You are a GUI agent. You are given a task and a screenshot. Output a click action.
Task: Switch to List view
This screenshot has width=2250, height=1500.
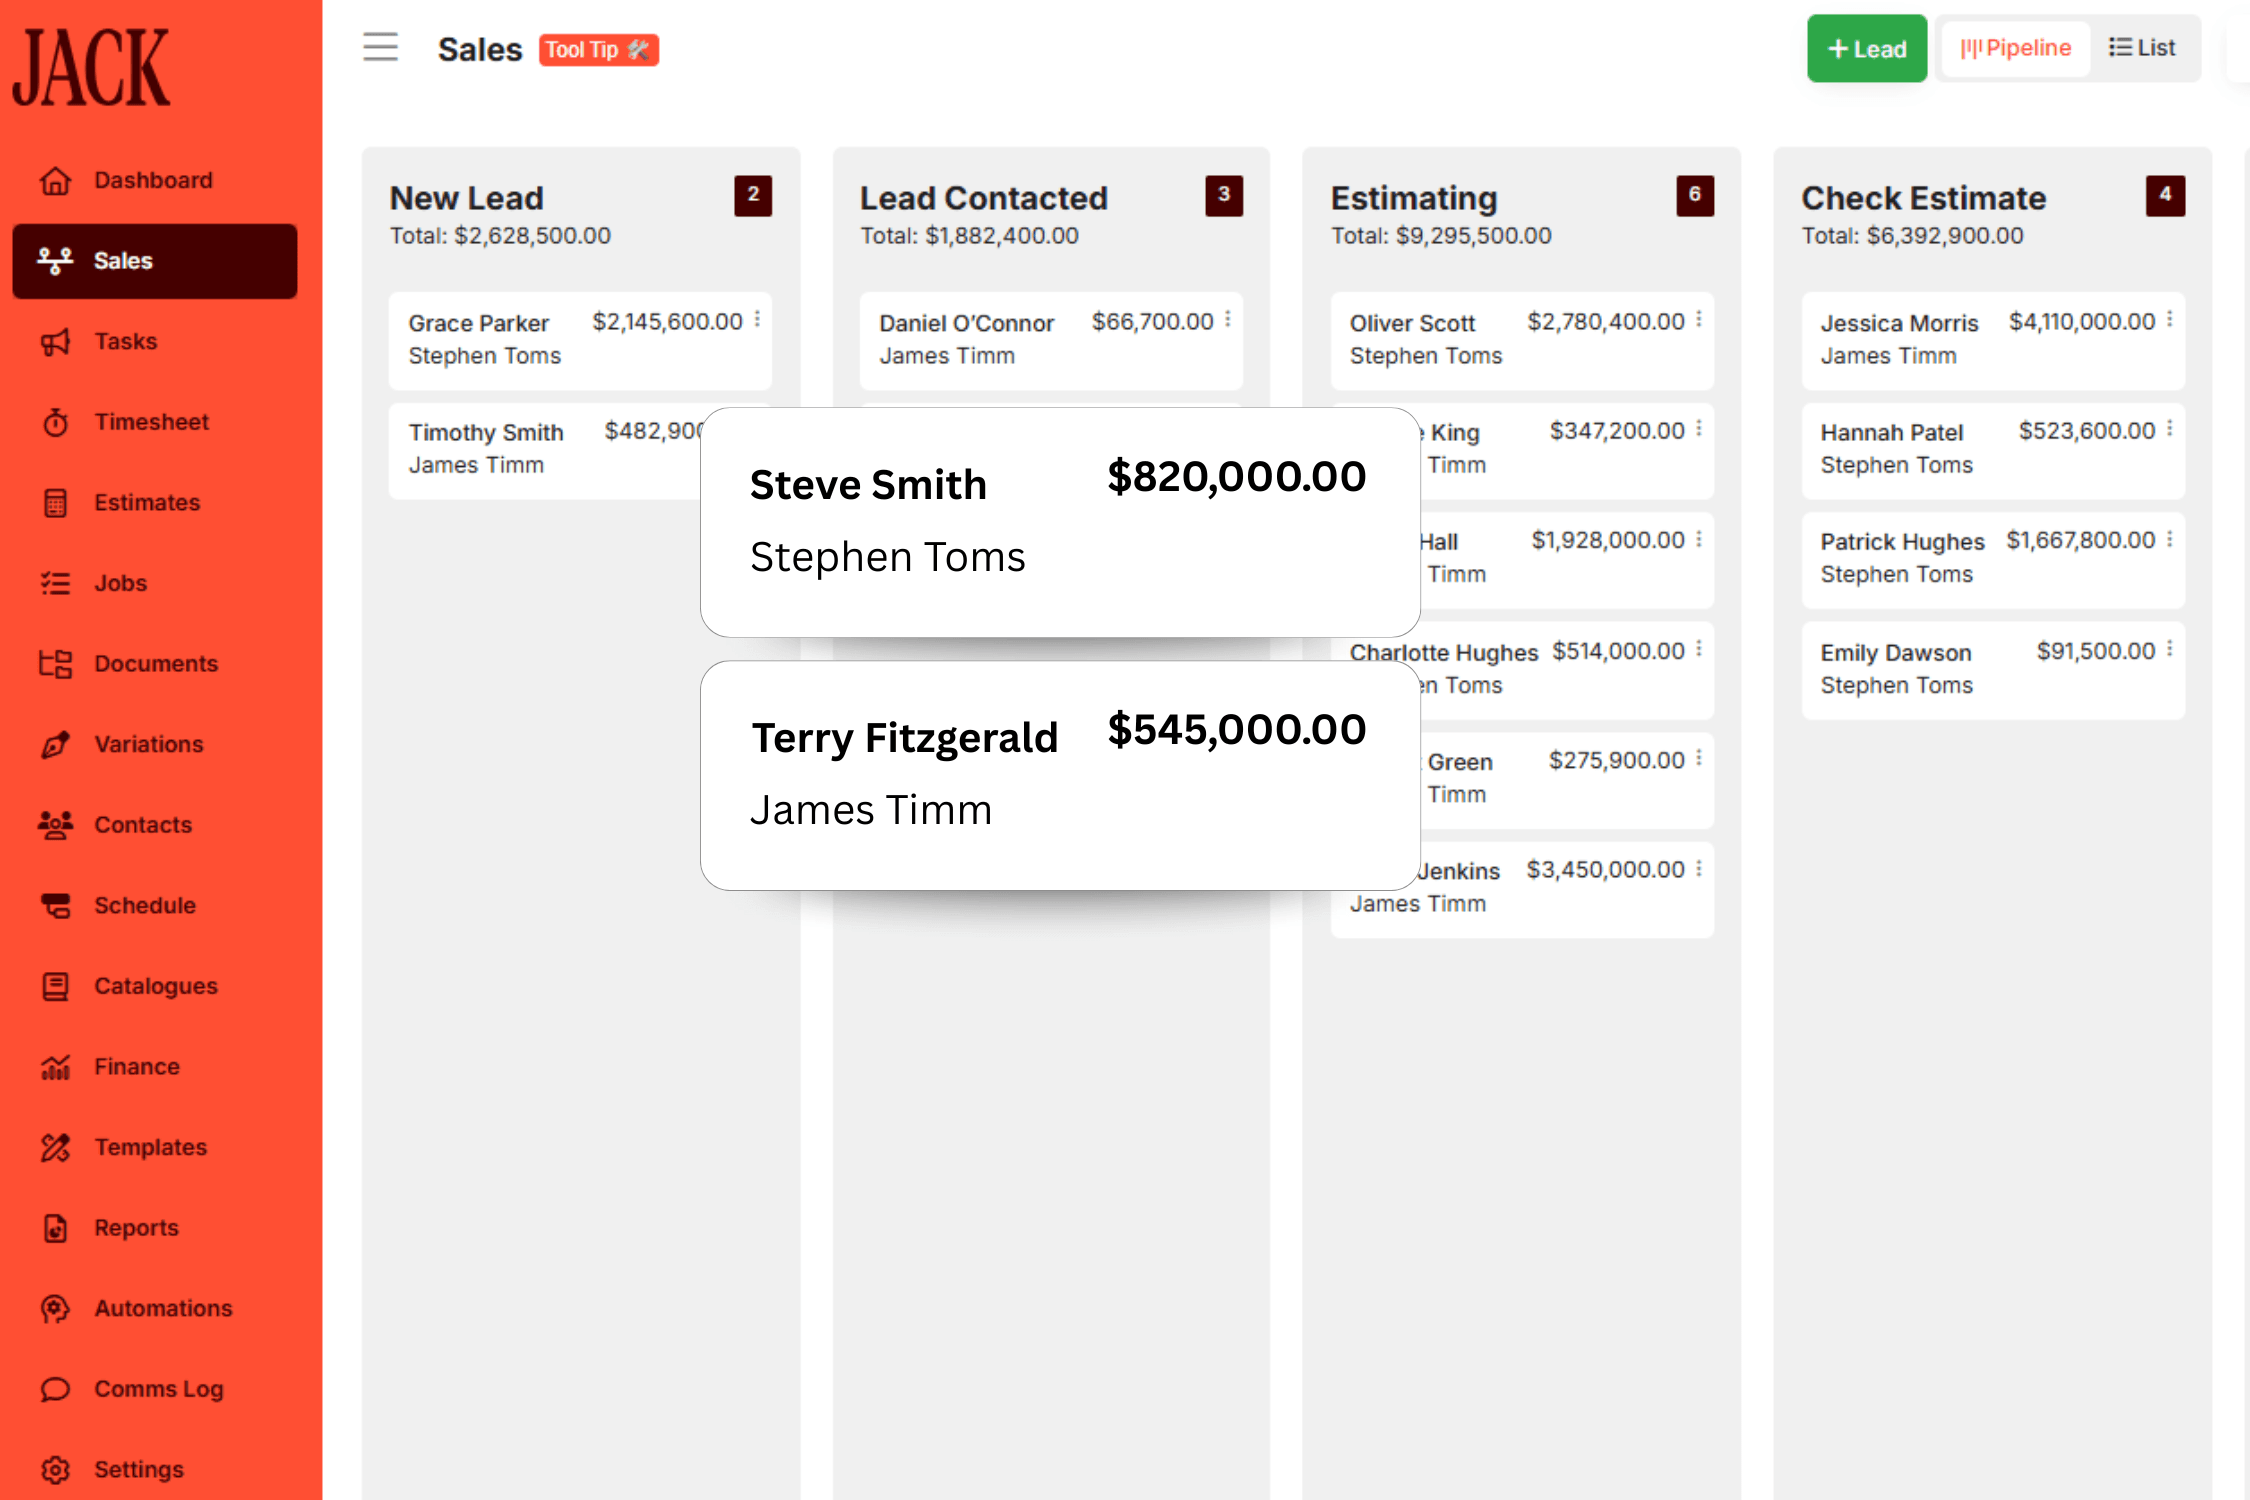coord(2143,47)
